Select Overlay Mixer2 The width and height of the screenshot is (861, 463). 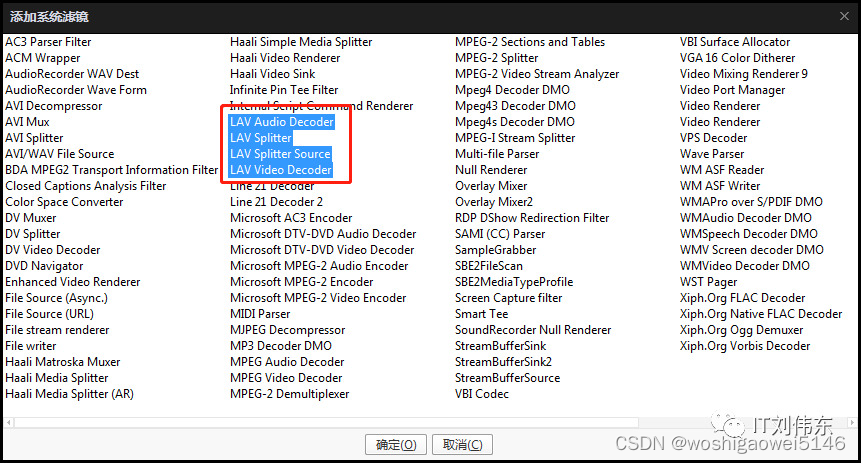[494, 202]
